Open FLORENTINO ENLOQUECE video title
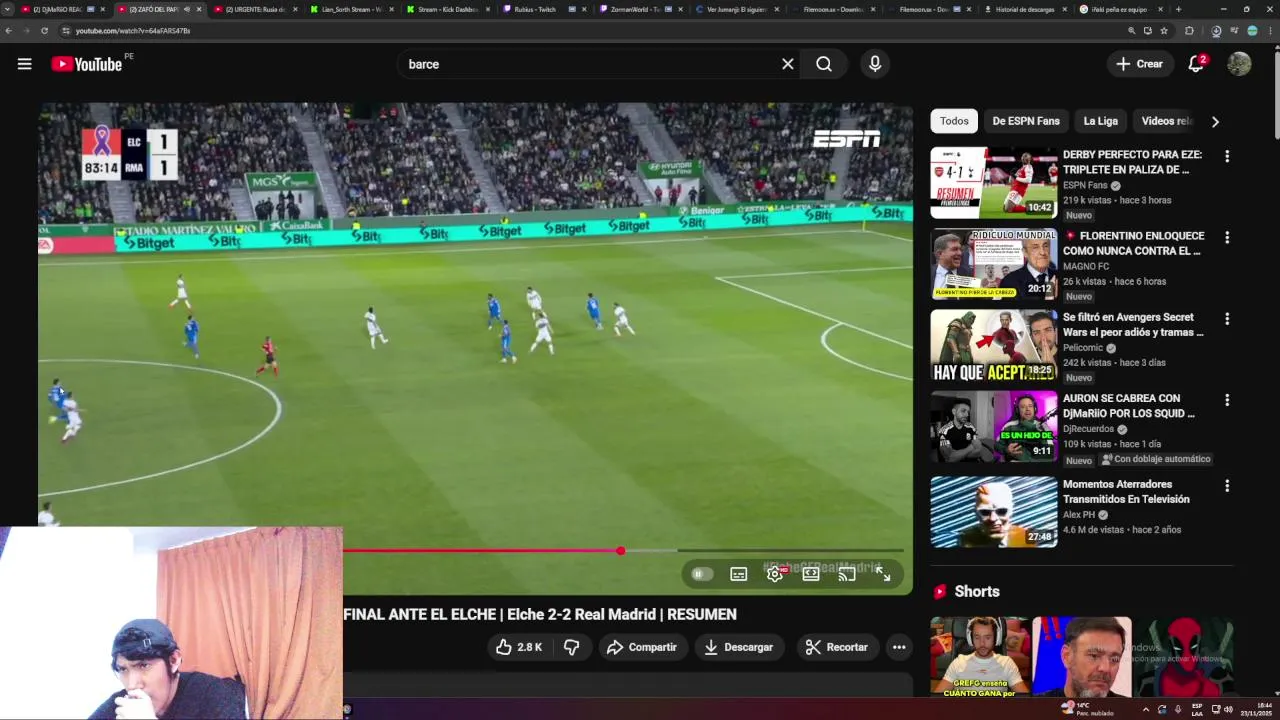The width and height of the screenshot is (1280, 720). coord(1133,243)
